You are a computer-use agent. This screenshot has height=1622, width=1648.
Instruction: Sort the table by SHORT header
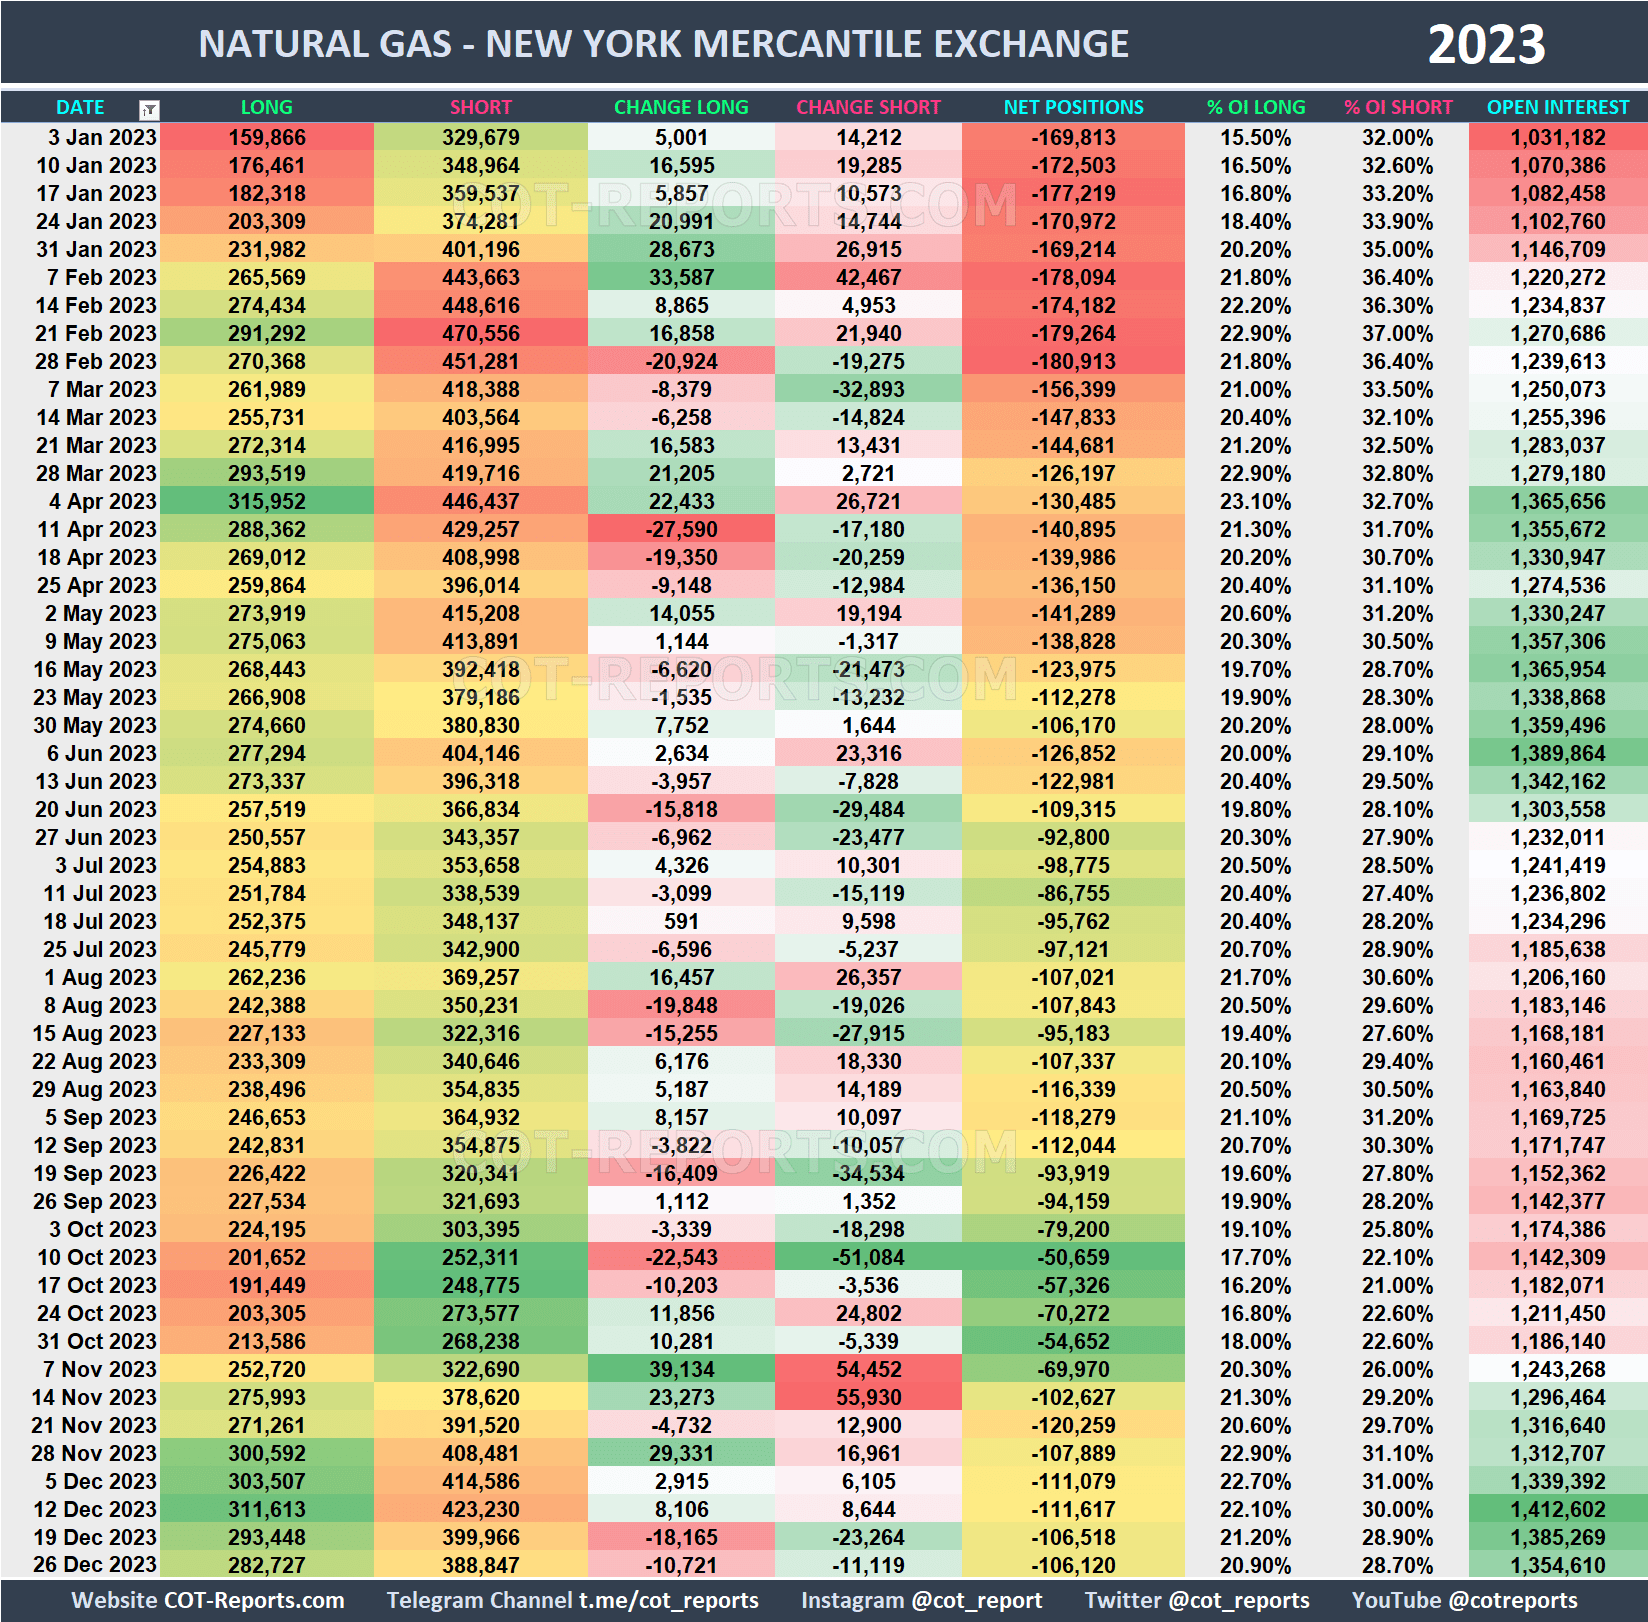pos(480,107)
